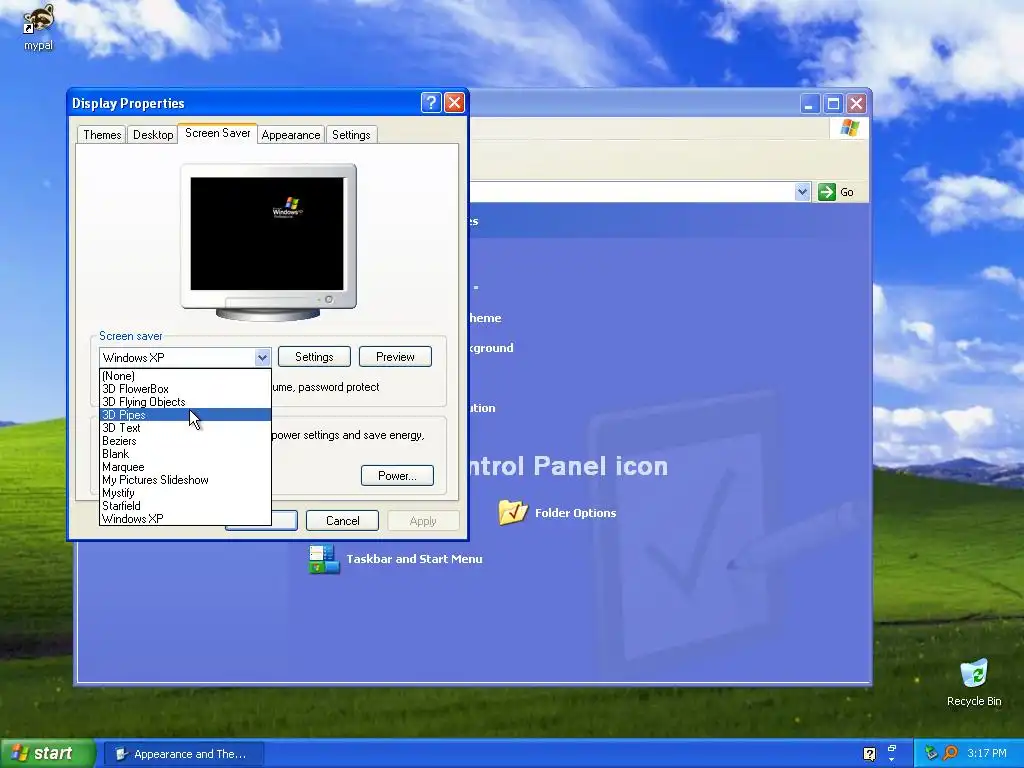Select Beziers screen saver

185,441
